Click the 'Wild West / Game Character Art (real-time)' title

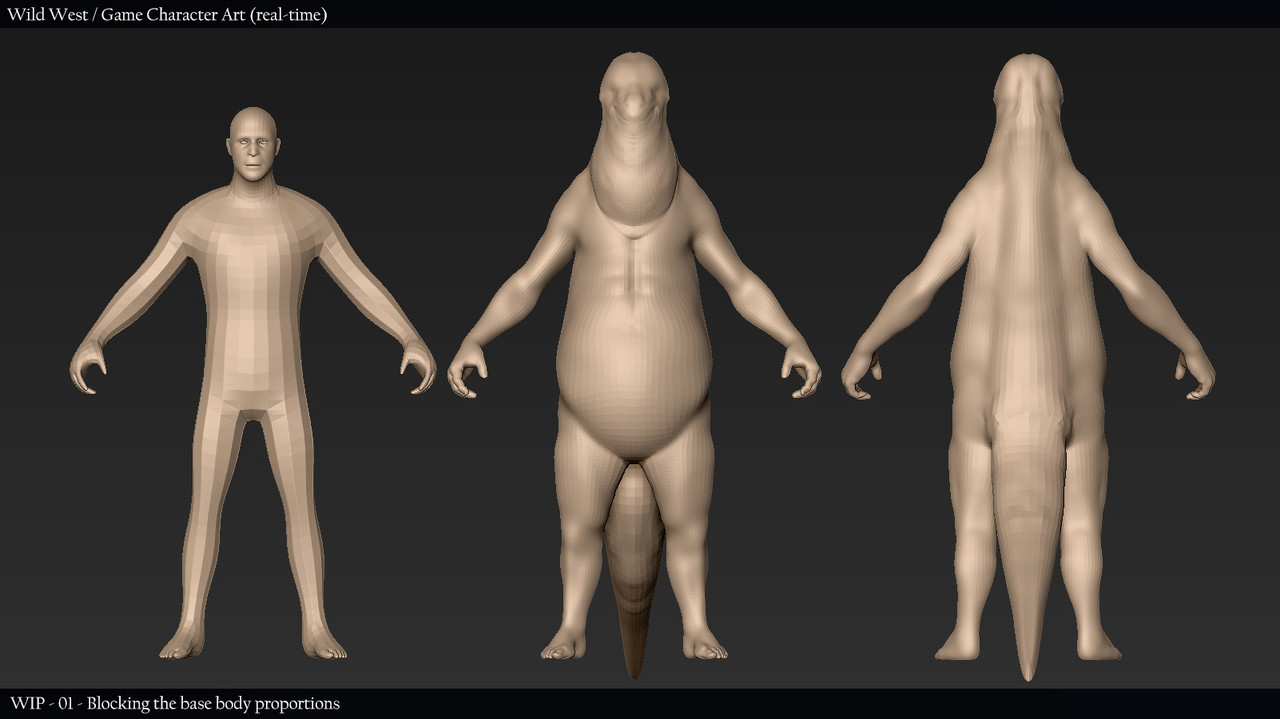(168, 14)
